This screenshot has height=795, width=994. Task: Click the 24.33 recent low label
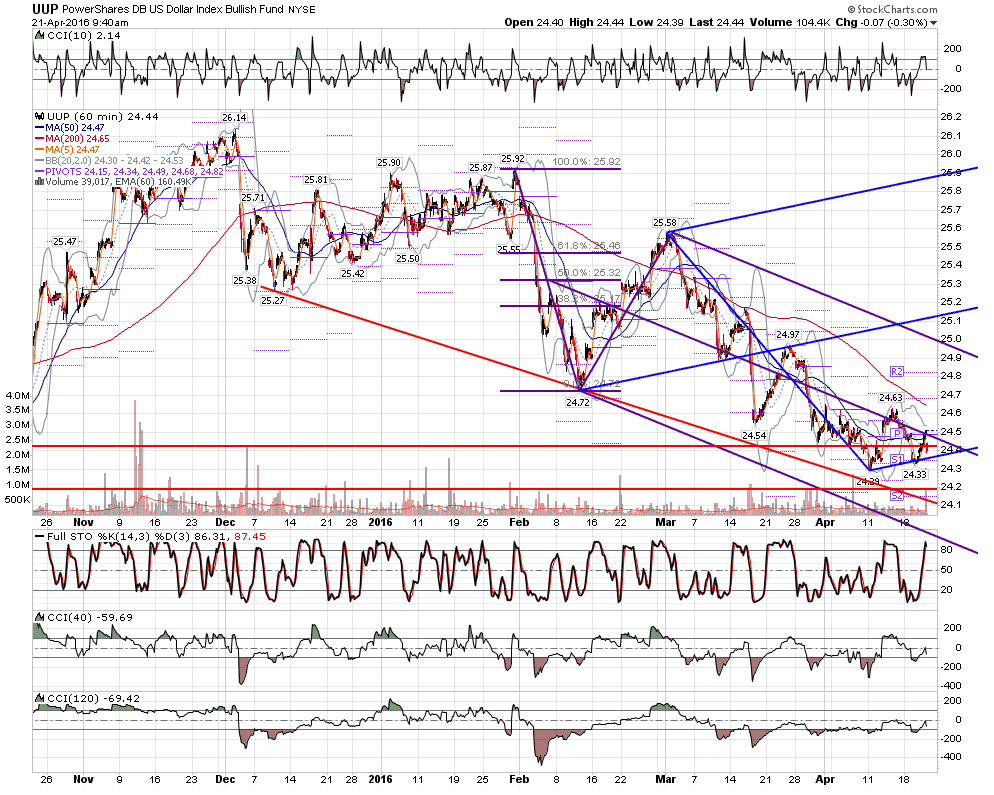point(915,474)
